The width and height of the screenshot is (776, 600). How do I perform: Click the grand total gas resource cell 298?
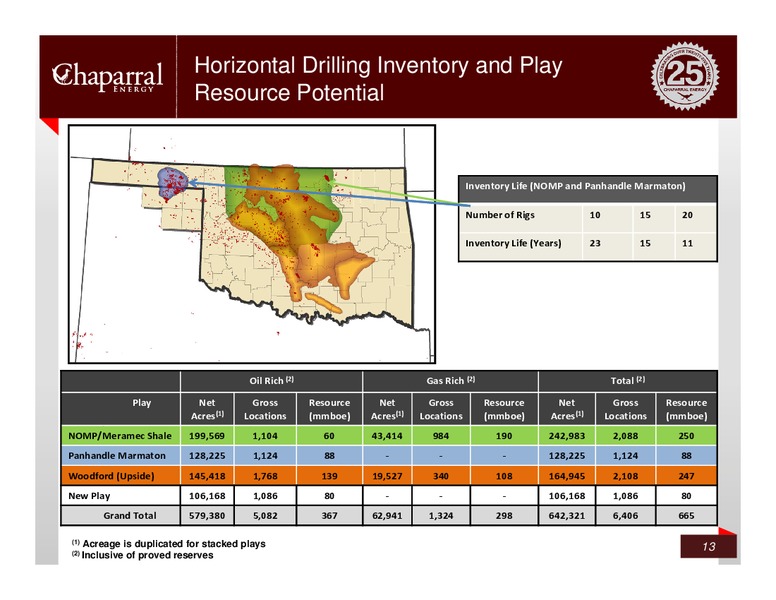[504, 515]
